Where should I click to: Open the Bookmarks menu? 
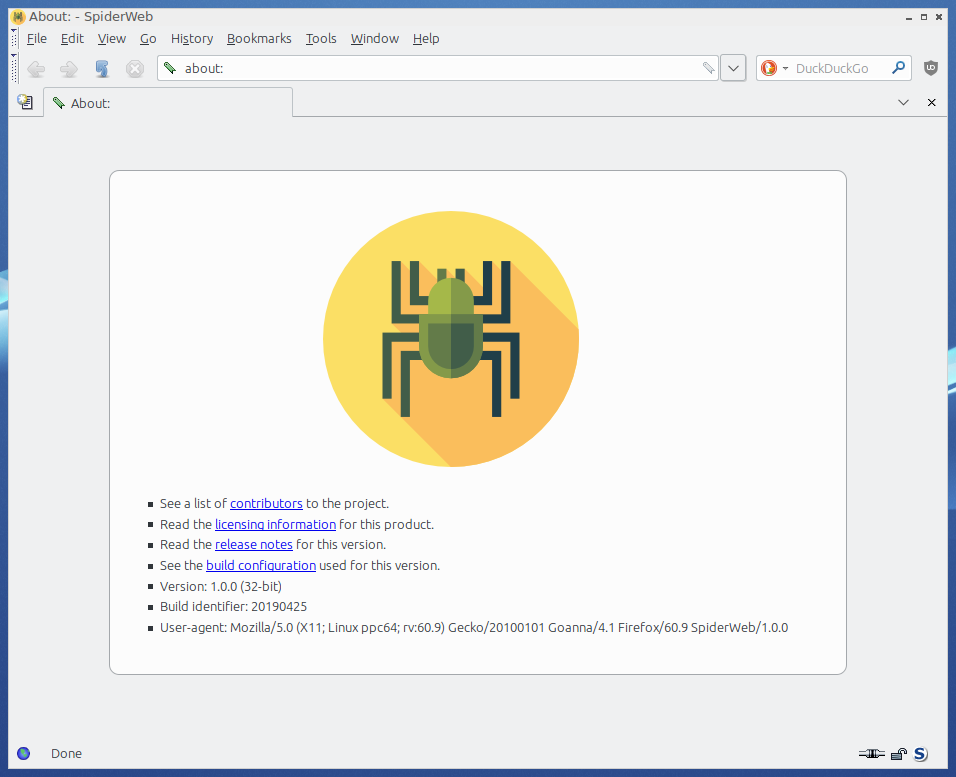coord(259,38)
